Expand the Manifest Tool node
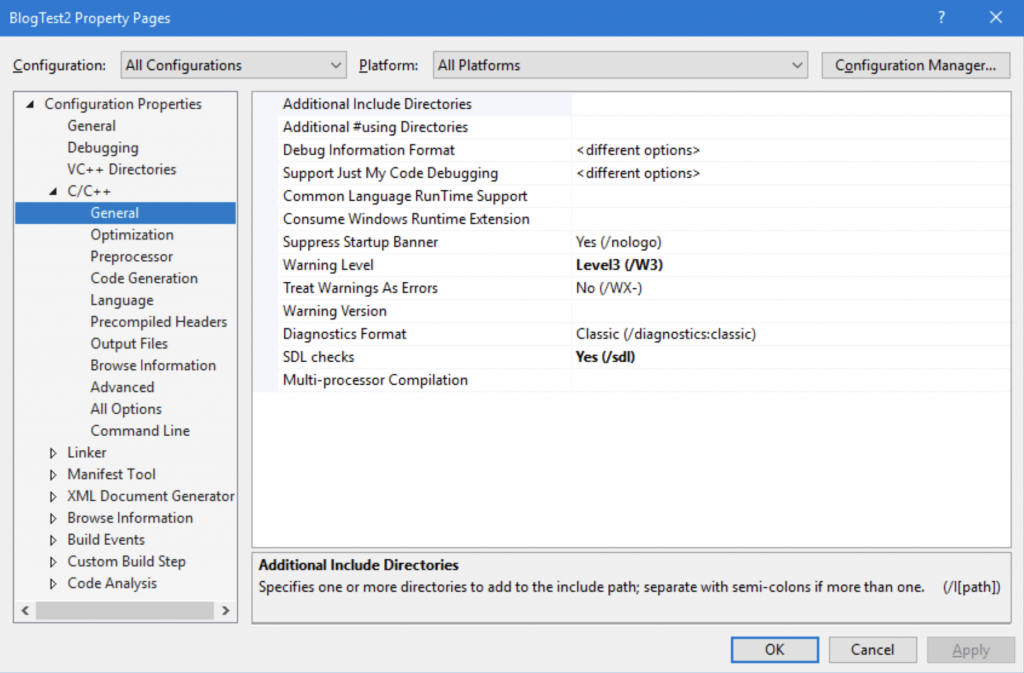This screenshot has height=673, width=1024. (x=53, y=474)
